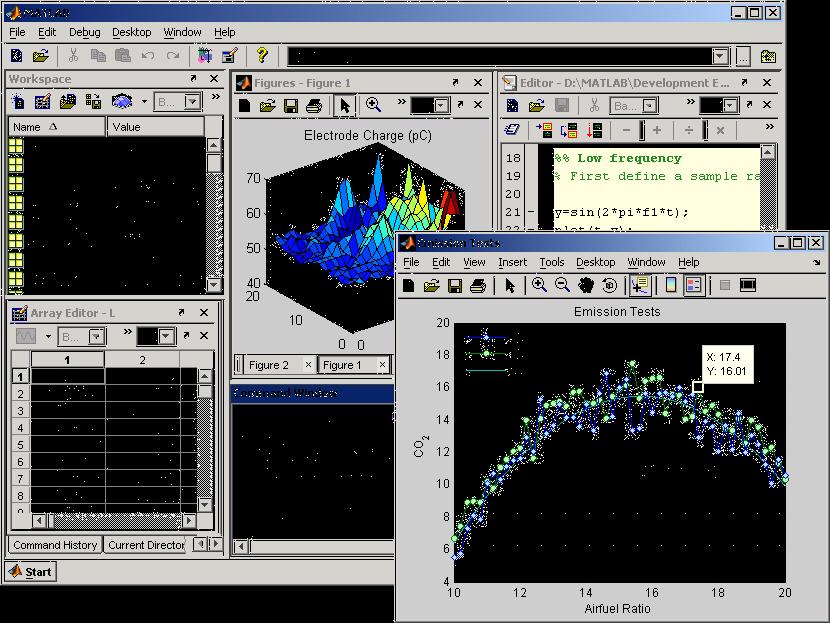
Task: Click increment plus button in Editor cell toolbar
Action: tap(657, 130)
